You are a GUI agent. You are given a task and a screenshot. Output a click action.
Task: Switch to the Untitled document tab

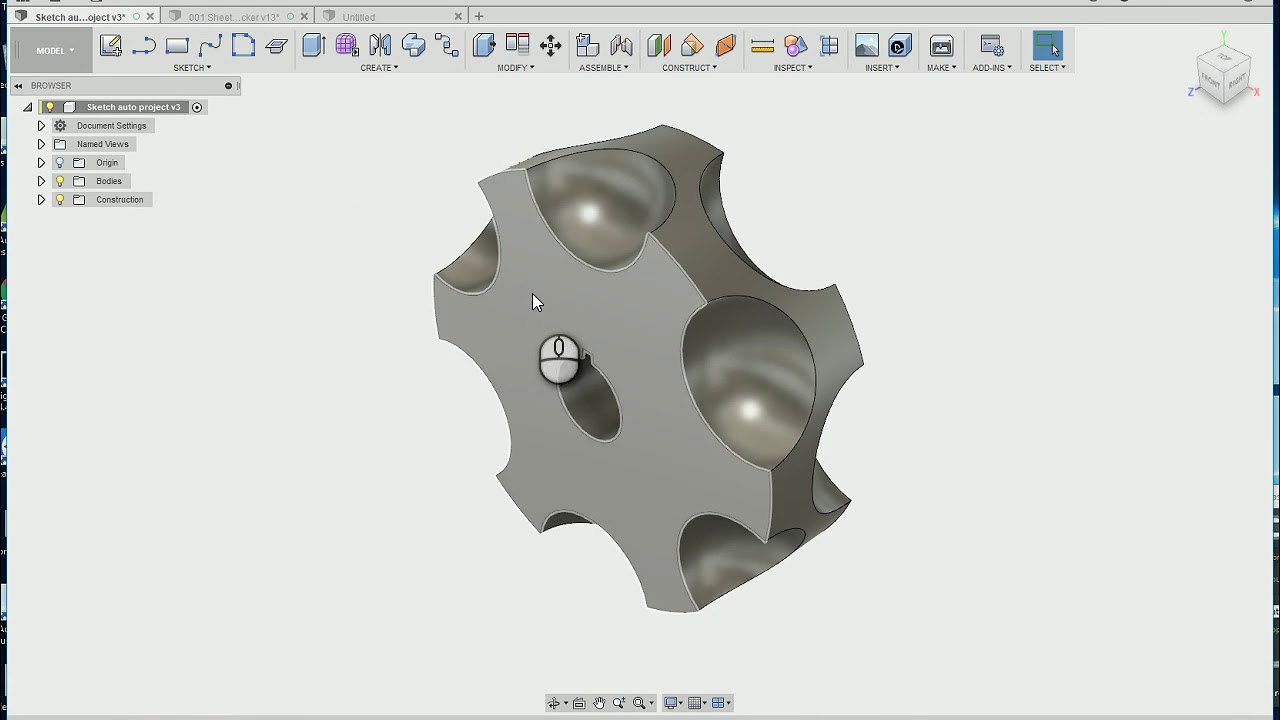359,17
